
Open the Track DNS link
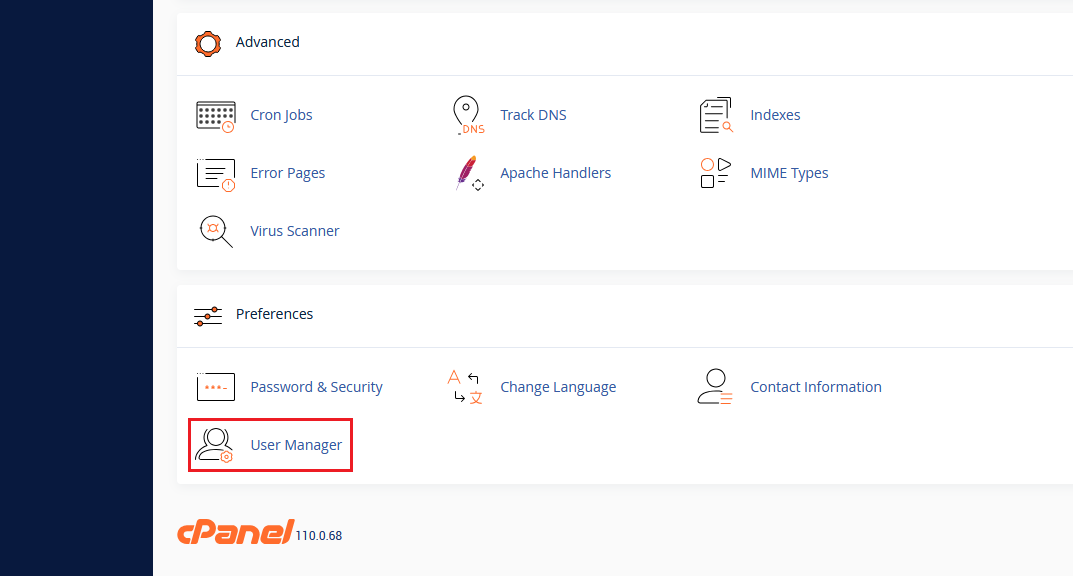pyautogui.click(x=533, y=115)
